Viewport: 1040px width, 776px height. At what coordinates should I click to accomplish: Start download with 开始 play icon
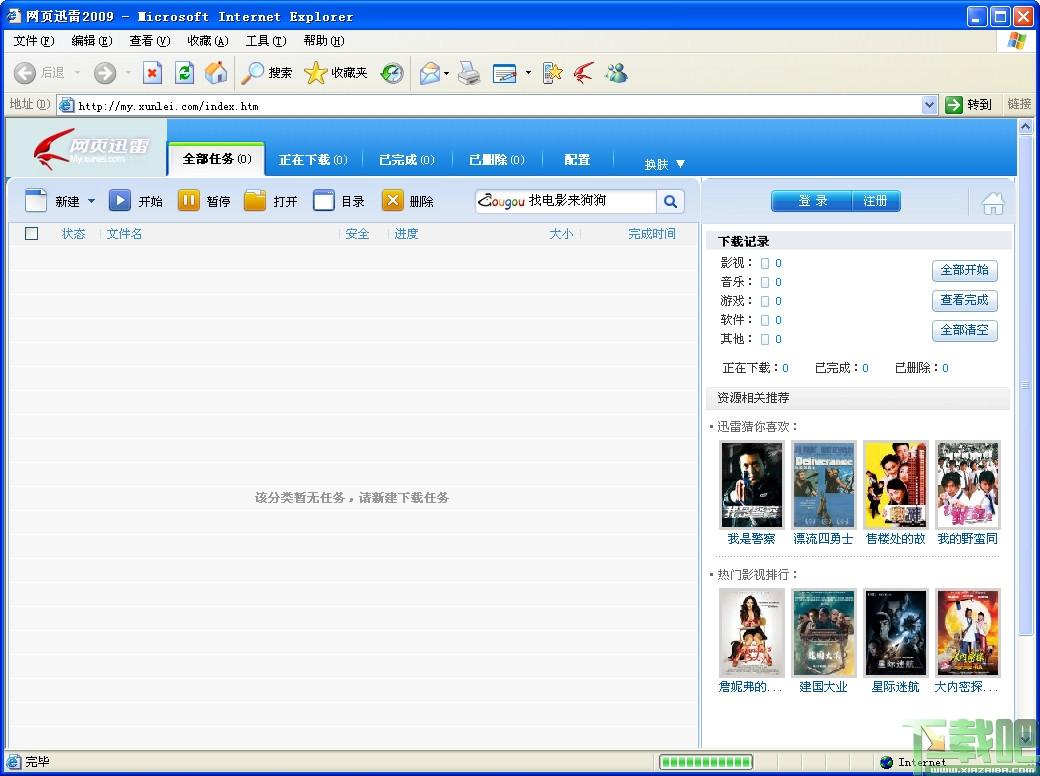[119, 200]
